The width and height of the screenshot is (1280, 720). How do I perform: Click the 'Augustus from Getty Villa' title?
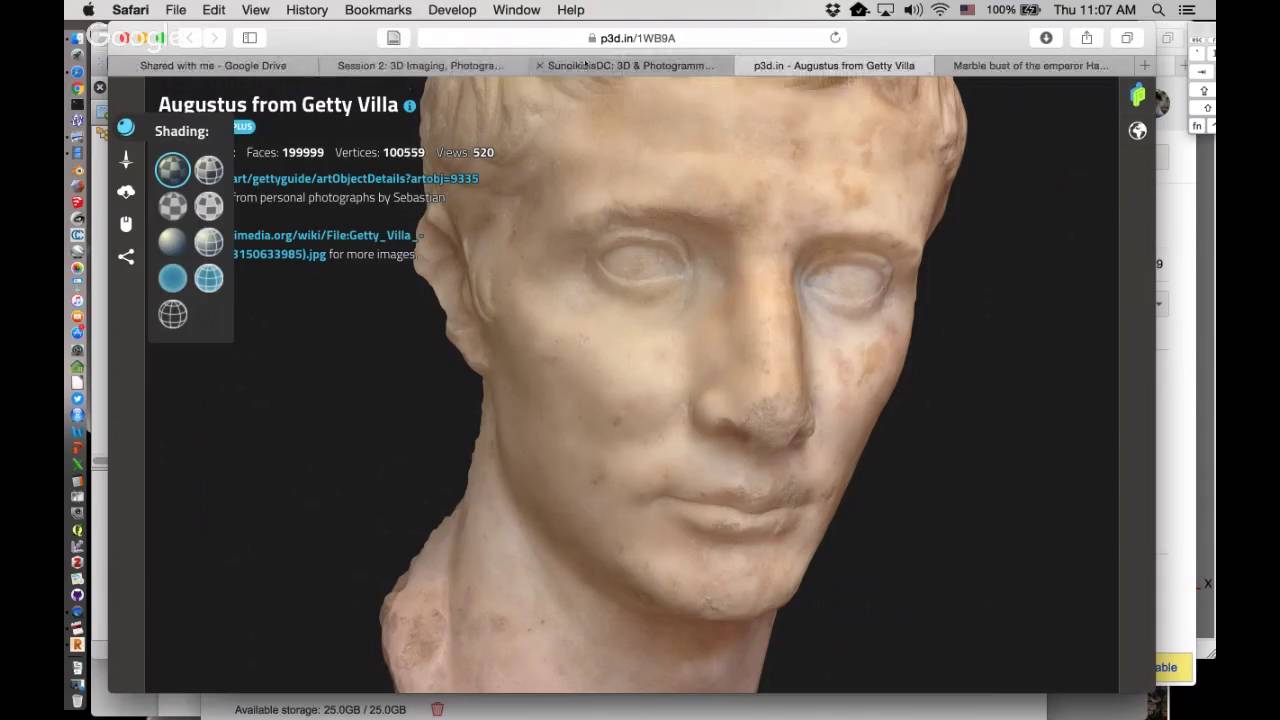(x=278, y=105)
